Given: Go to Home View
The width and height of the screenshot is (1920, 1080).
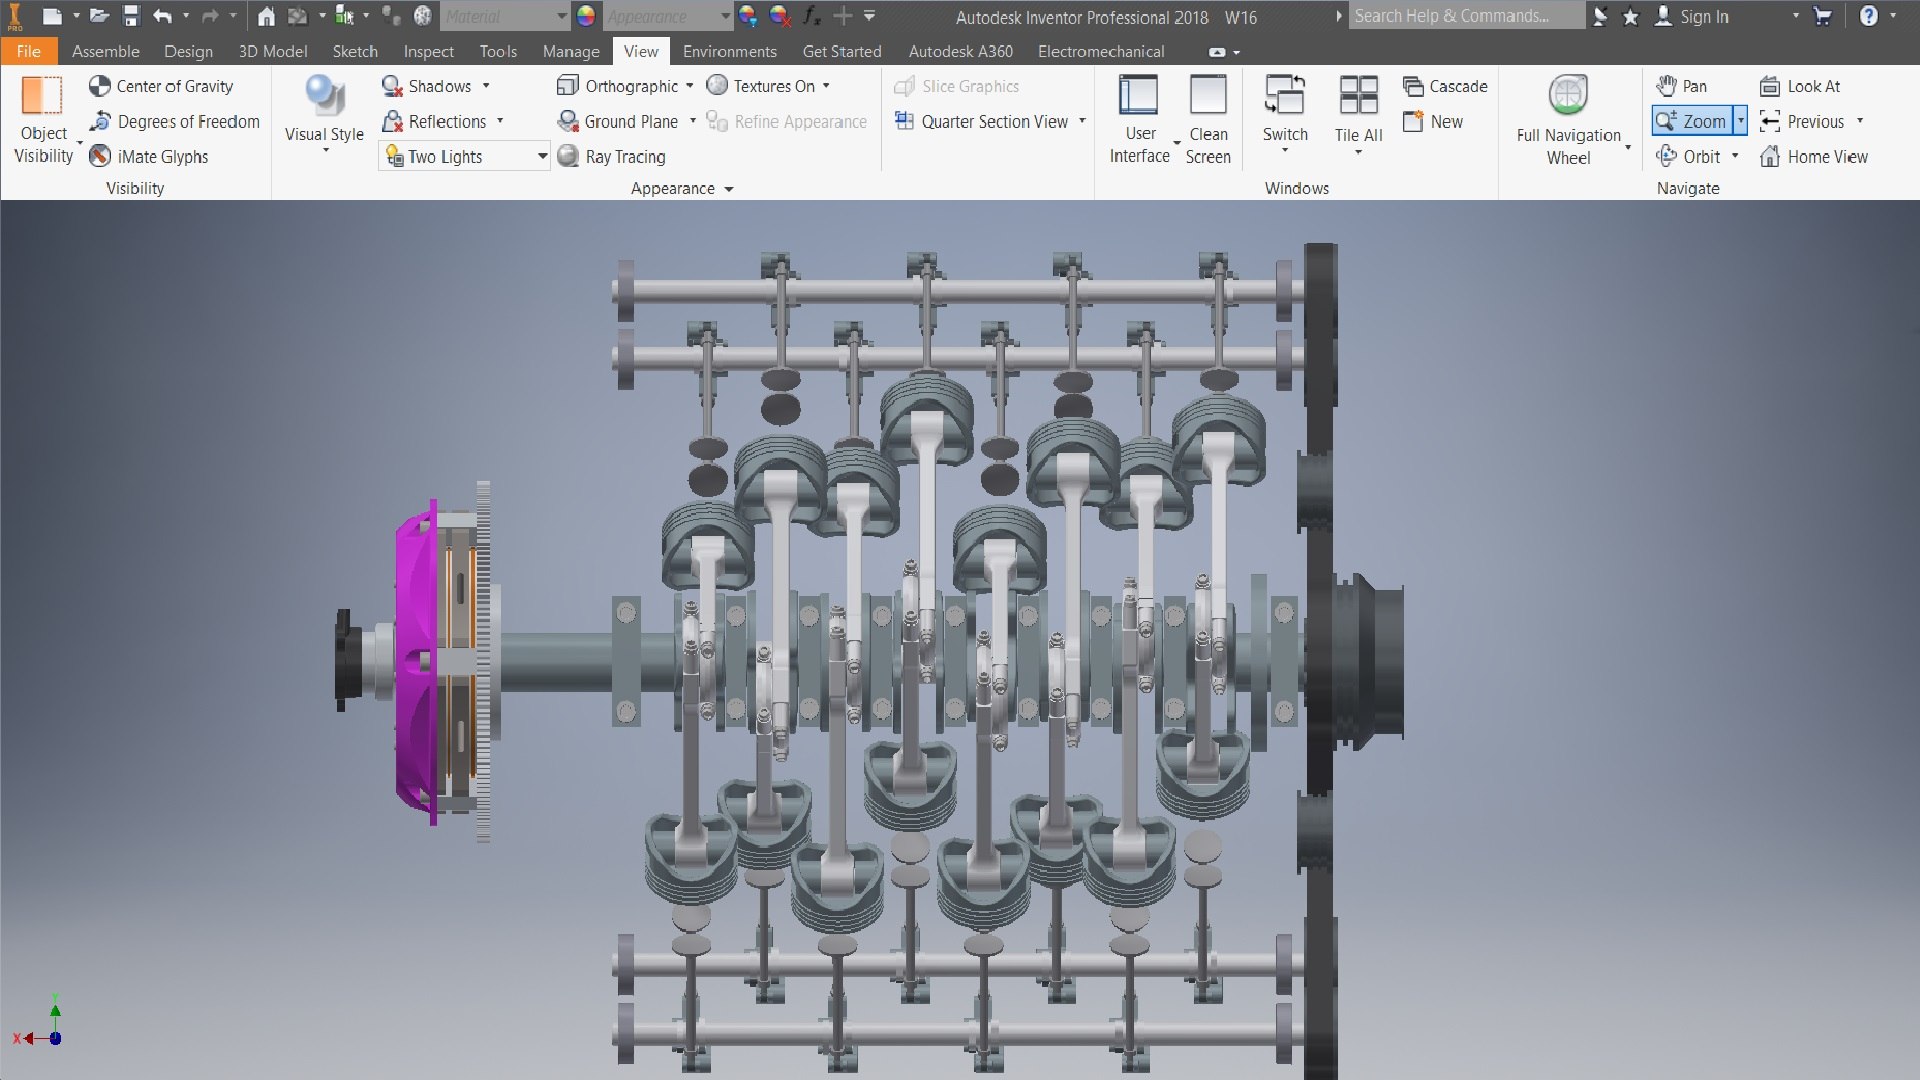Looking at the screenshot, I should [x=1814, y=156].
